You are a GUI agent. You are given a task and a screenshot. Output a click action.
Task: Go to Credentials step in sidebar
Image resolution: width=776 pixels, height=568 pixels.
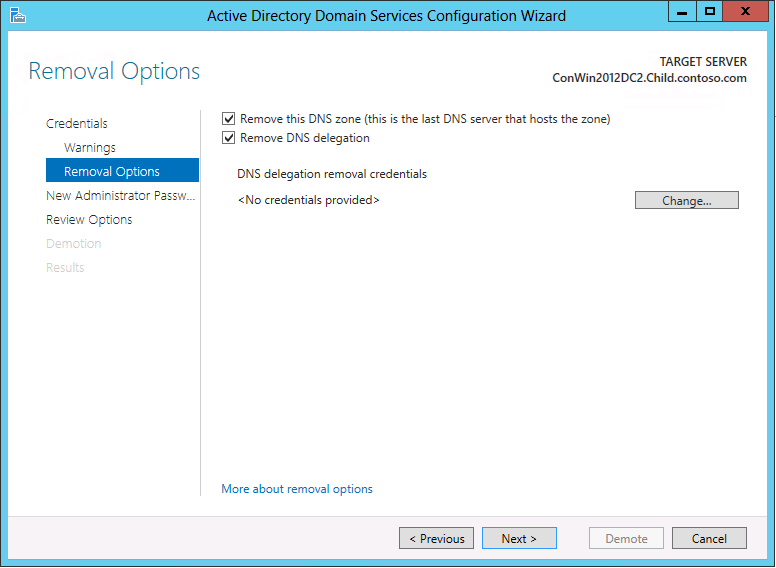77,123
